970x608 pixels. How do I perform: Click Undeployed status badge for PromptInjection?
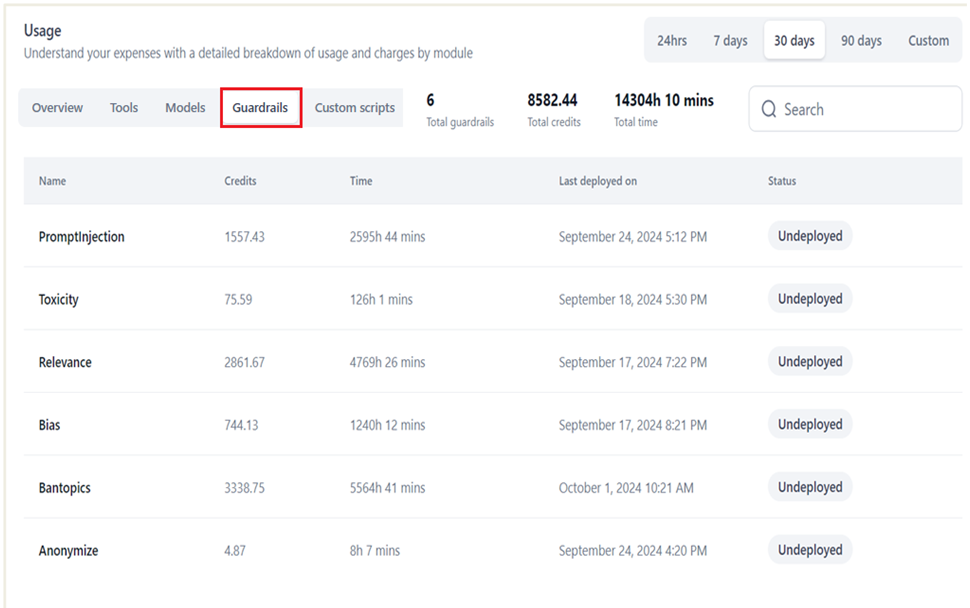(810, 236)
